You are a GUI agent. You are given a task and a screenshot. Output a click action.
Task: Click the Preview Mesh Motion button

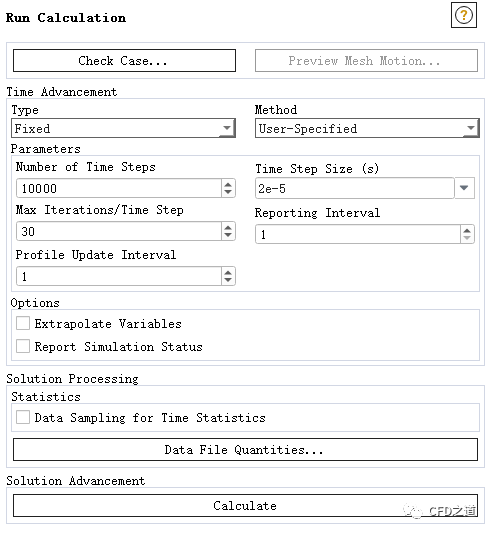(366, 61)
